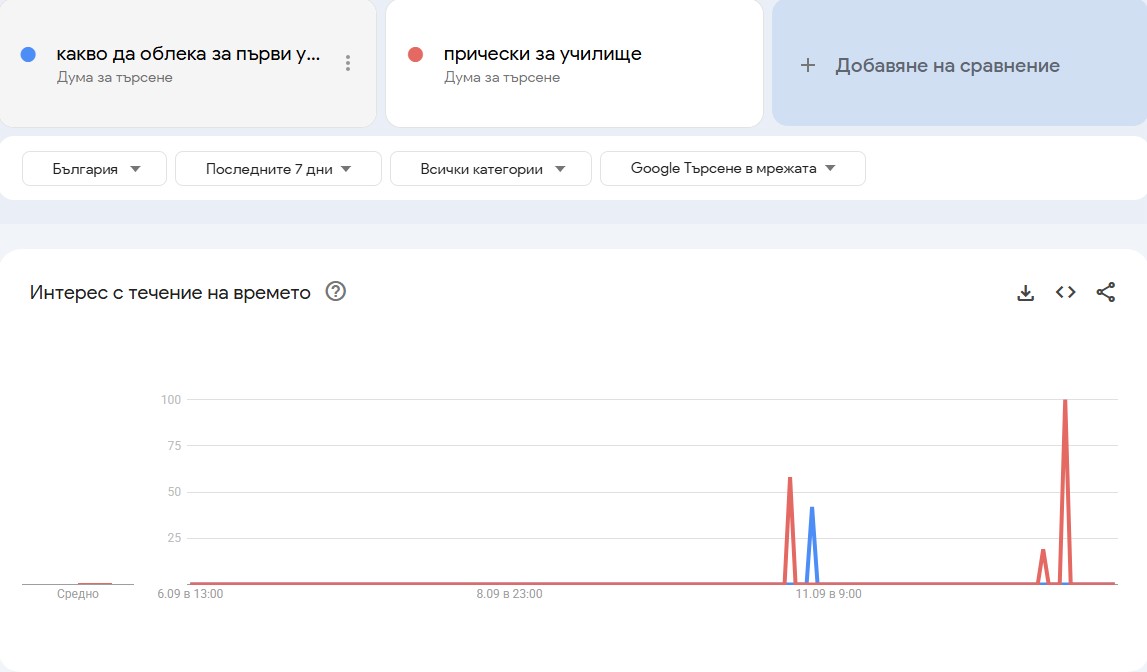This screenshot has height=672, width=1147.
Task: Open the help tooltip next to the chart title
Action: (336, 292)
